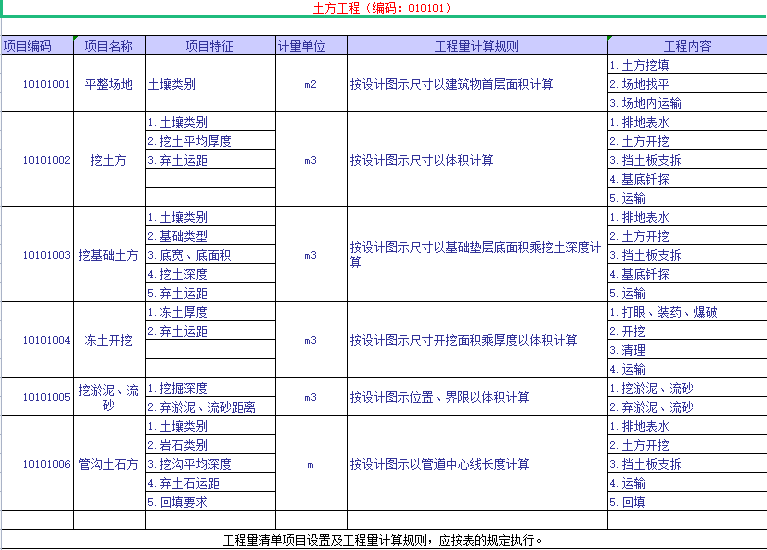Screen dimensions: 767x550
Task: Select content cell 3.场地内运输
Action: (x=687, y=103)
